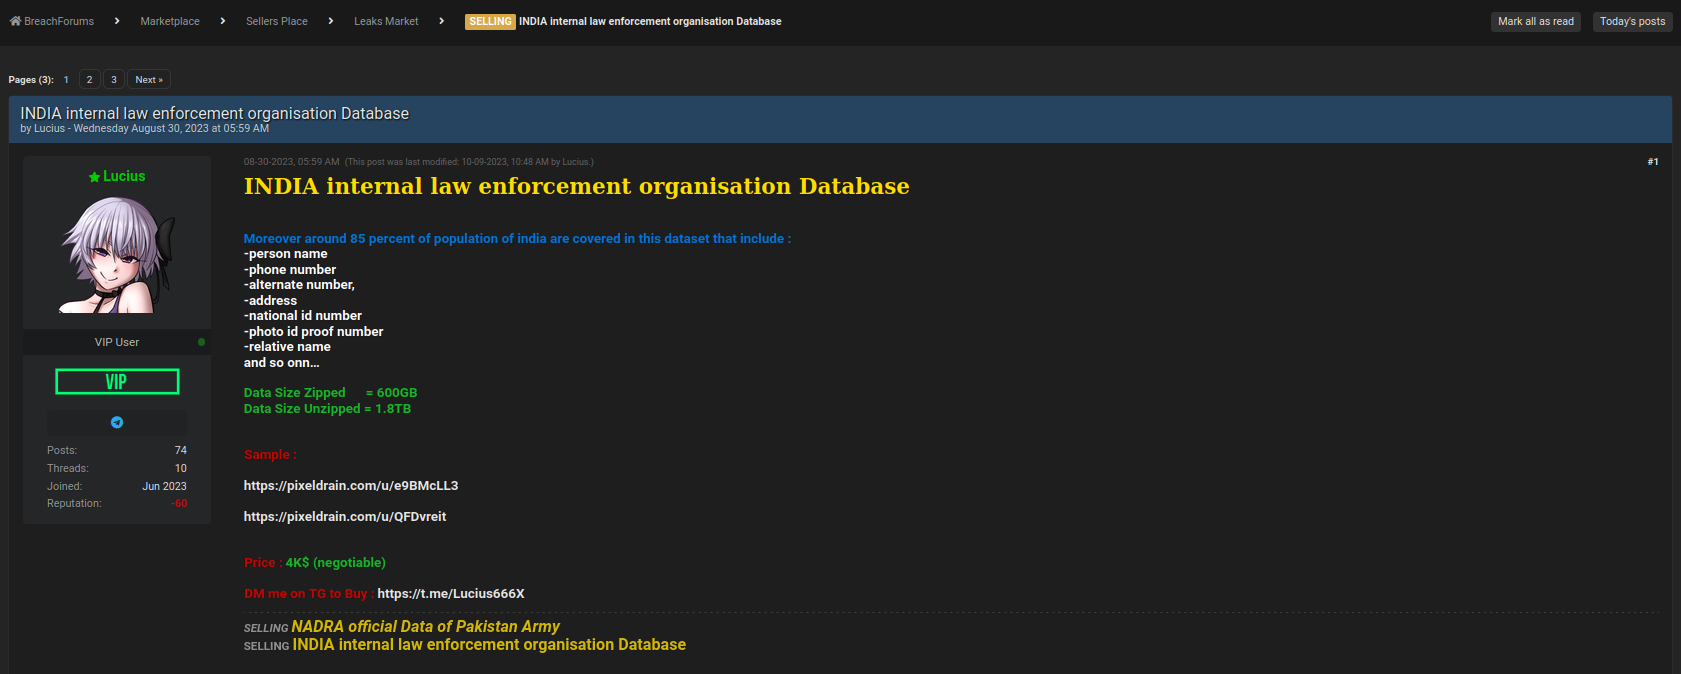Open the Leaks Market breadcrumb

click(x=386, y=21)
